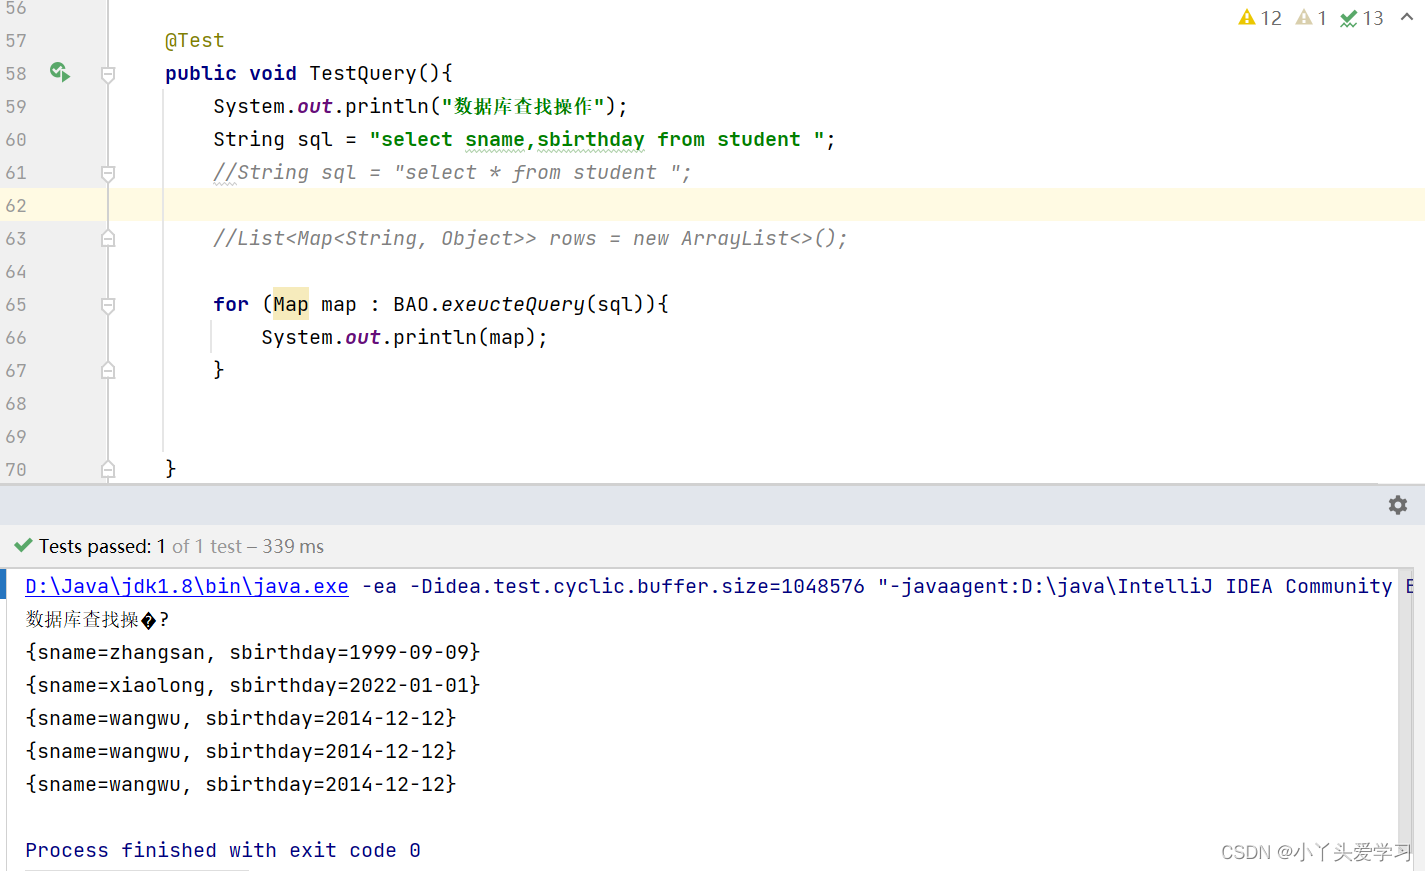Click line number 60 in the gutter
1425x871 pixels.
(x=16, y=139)
